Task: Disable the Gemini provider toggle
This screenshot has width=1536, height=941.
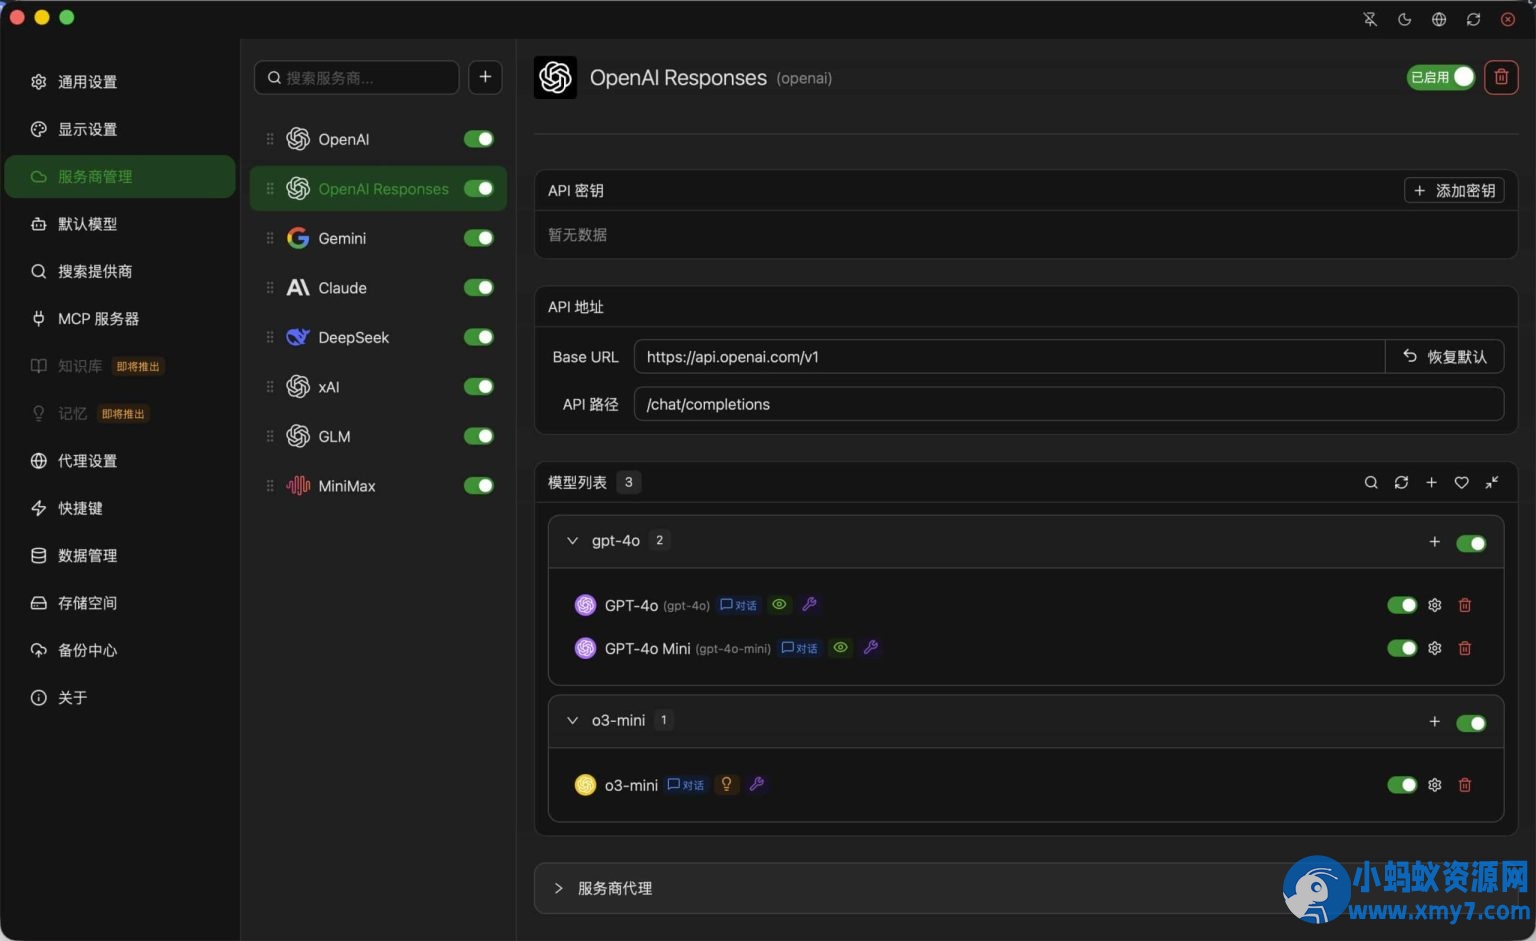Action: pos(479,238)
